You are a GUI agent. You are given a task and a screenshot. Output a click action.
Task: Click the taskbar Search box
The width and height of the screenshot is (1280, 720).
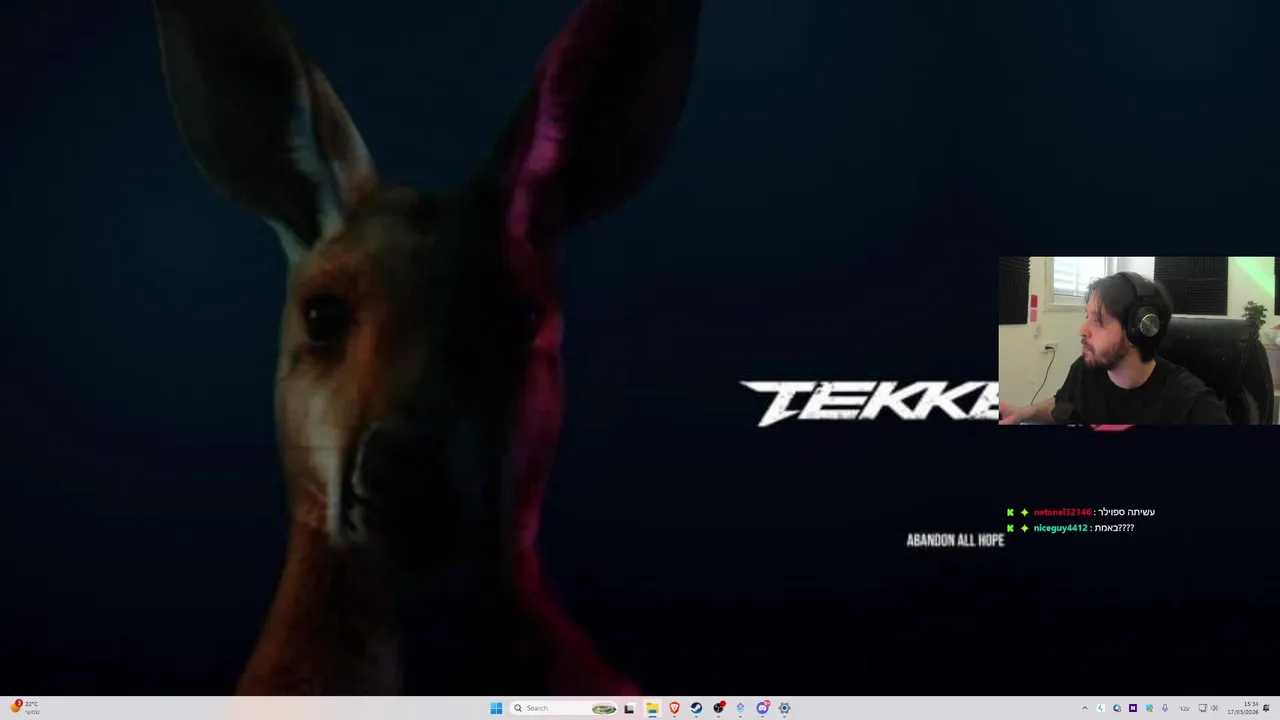(x=563, y=708)
